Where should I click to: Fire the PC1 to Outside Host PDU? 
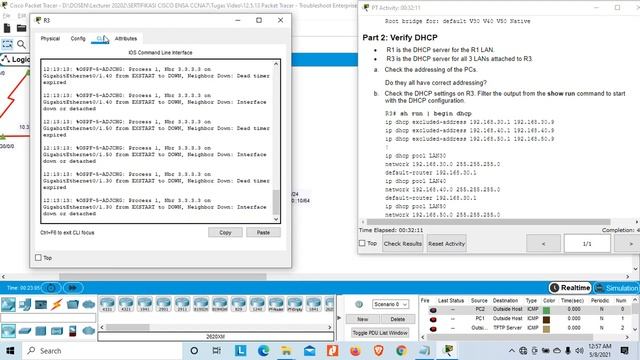tap(433, 319)
